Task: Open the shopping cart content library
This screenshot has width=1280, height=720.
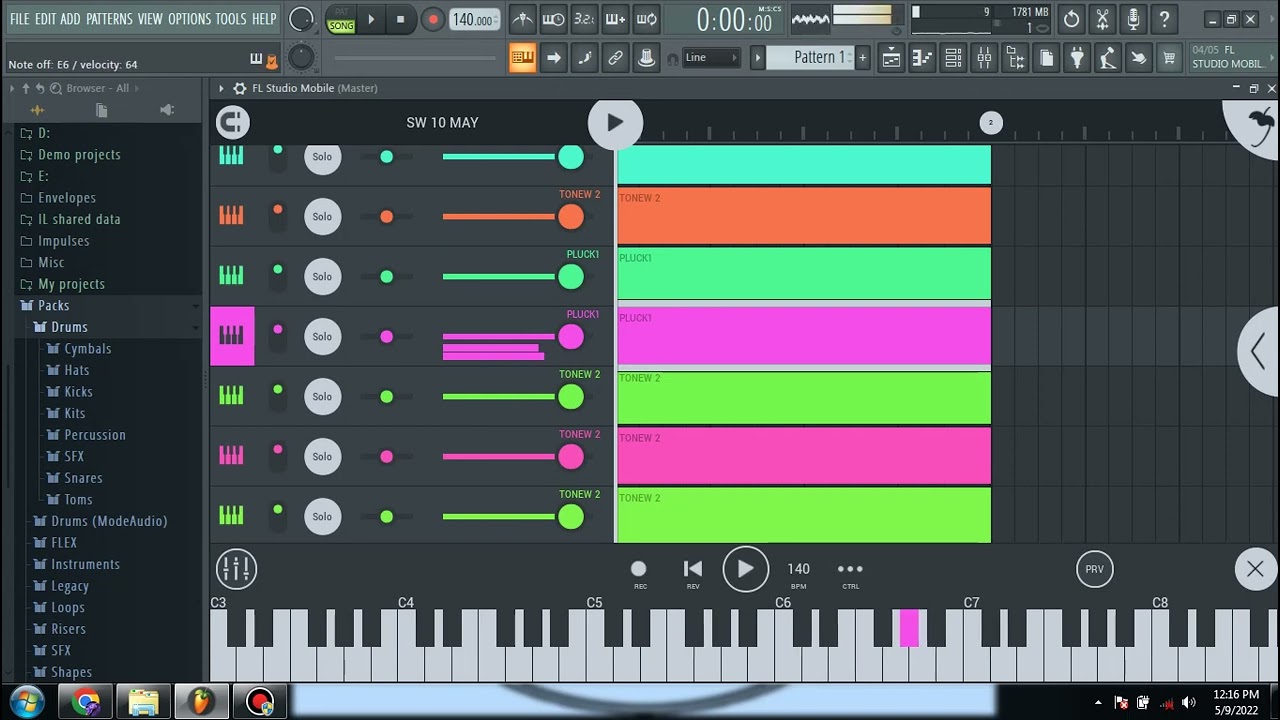Action: (1168, 58)
